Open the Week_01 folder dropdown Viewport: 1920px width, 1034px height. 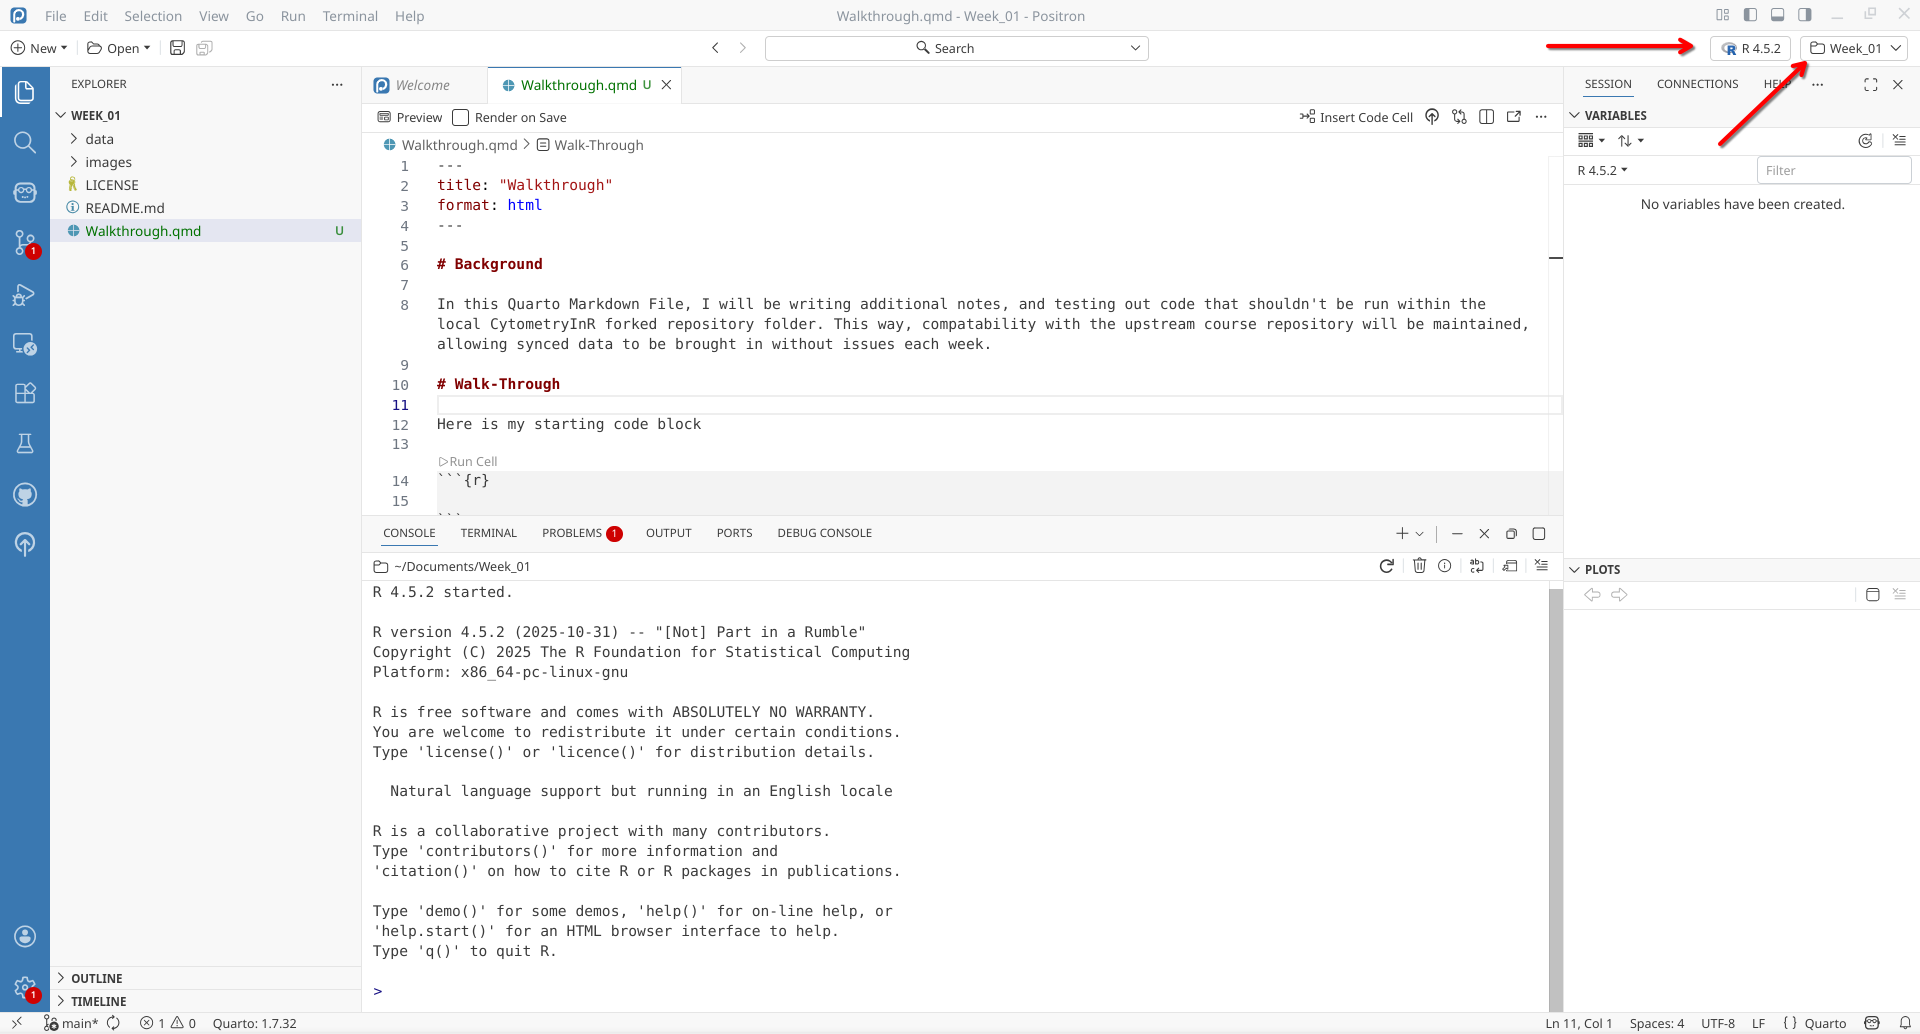coord(1854,48)
